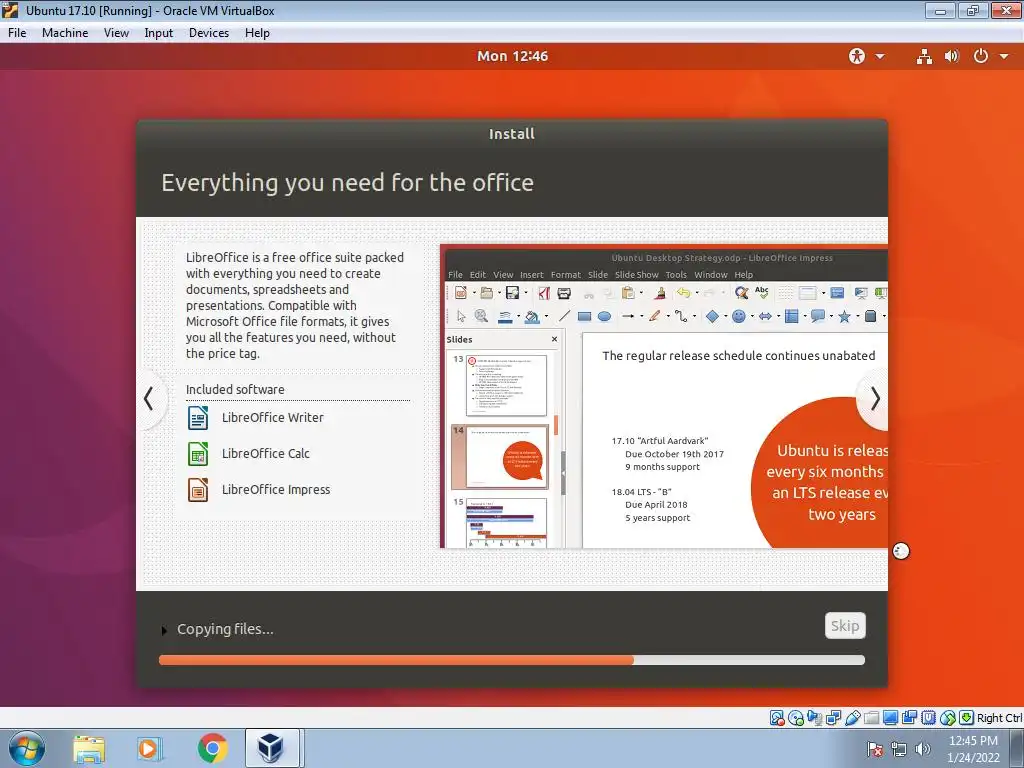This screenshot has height=768, width=1024.
Task: Click the hard disk activity indicator
Action: tap(776, 718)
